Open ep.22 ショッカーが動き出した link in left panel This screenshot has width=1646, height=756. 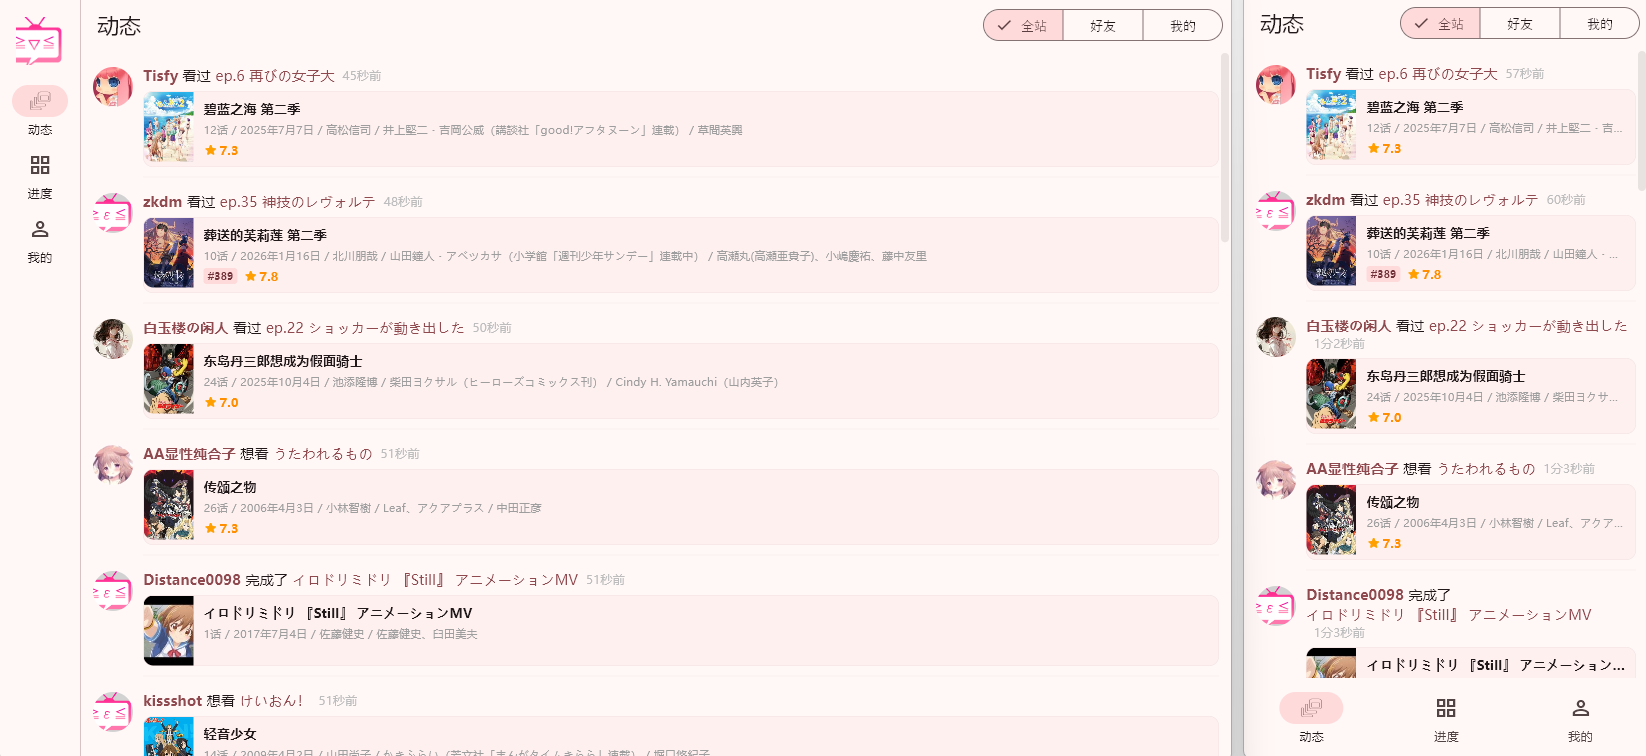pyautogui.click(x=365, y=328)
